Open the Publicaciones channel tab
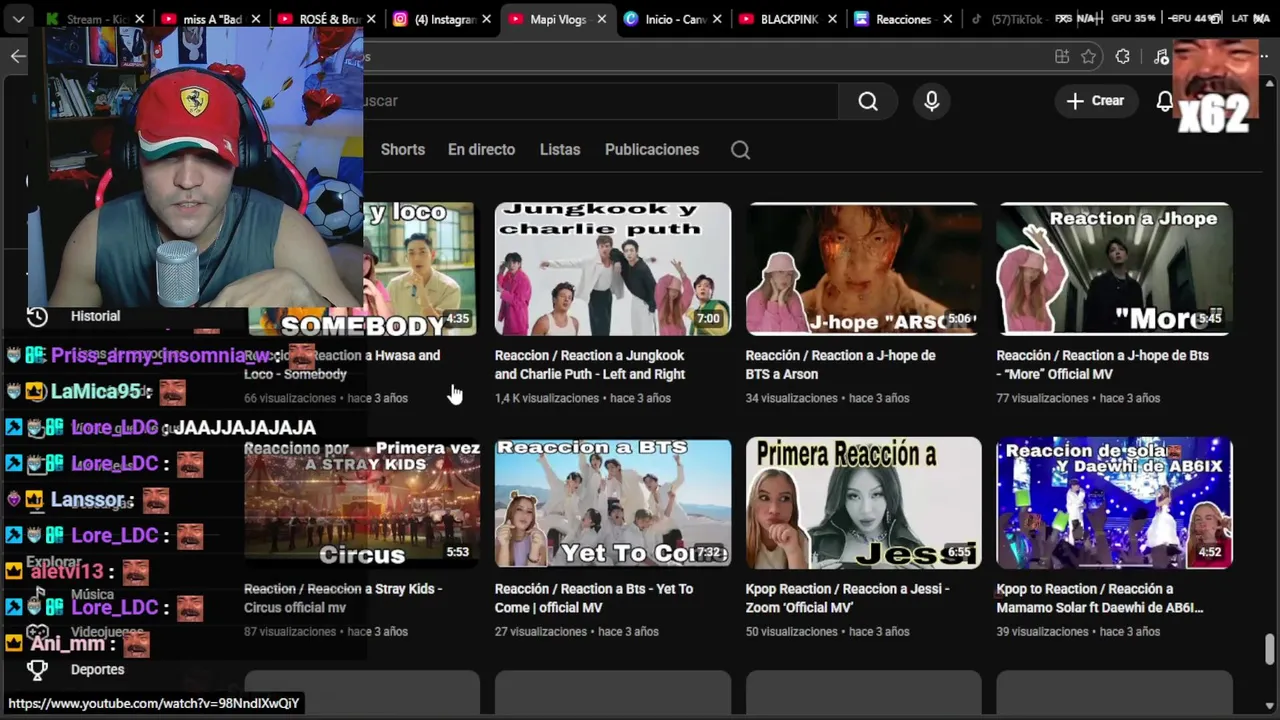The width and height of the screenshot is (1280, 720). tap(652, 149)
